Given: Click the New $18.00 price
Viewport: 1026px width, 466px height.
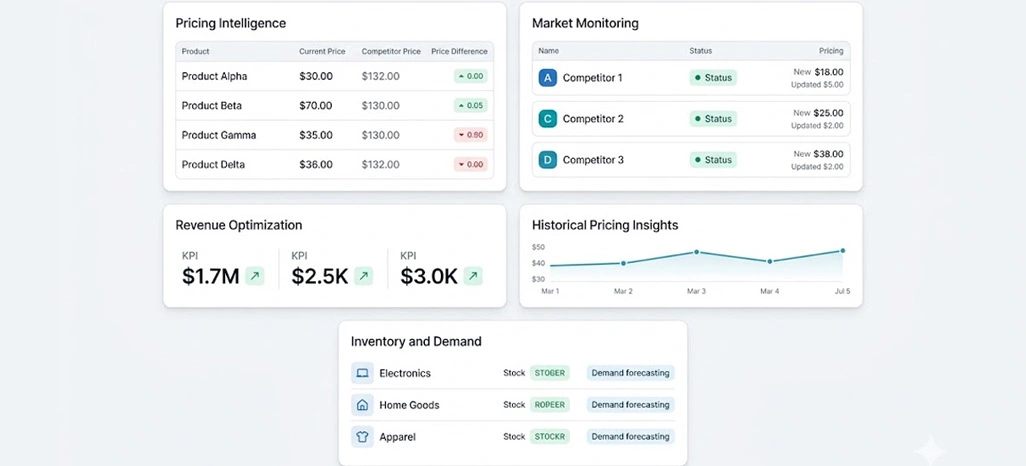Looking at the screenshot, I should pyautogui.click(x=818, y=72).
